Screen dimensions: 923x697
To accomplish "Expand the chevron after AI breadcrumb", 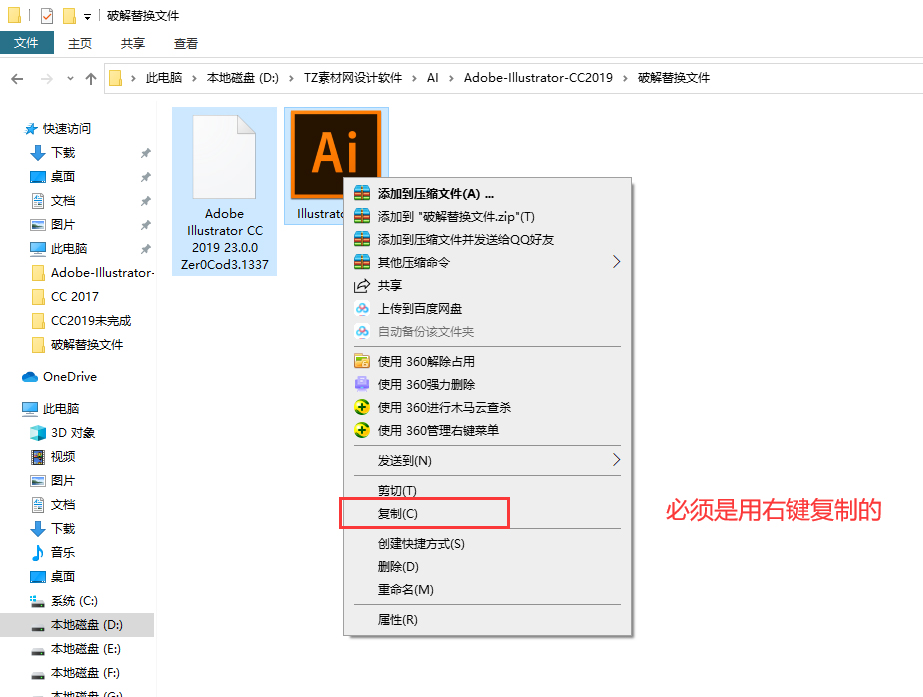I will pyautogui.click(x=451, y=78).
